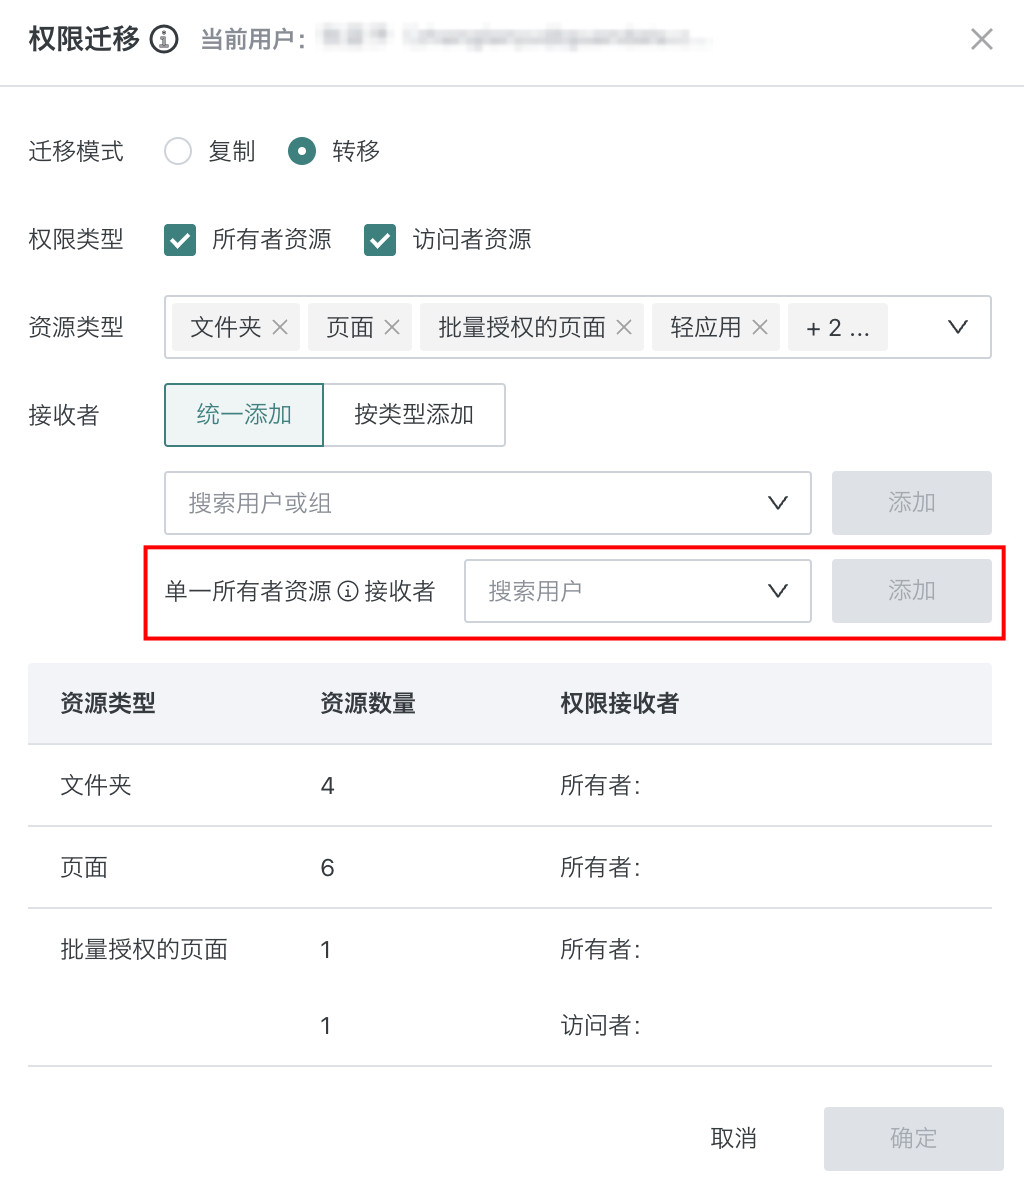Open the 搜索用户或组 dropdown

(487, 503)
